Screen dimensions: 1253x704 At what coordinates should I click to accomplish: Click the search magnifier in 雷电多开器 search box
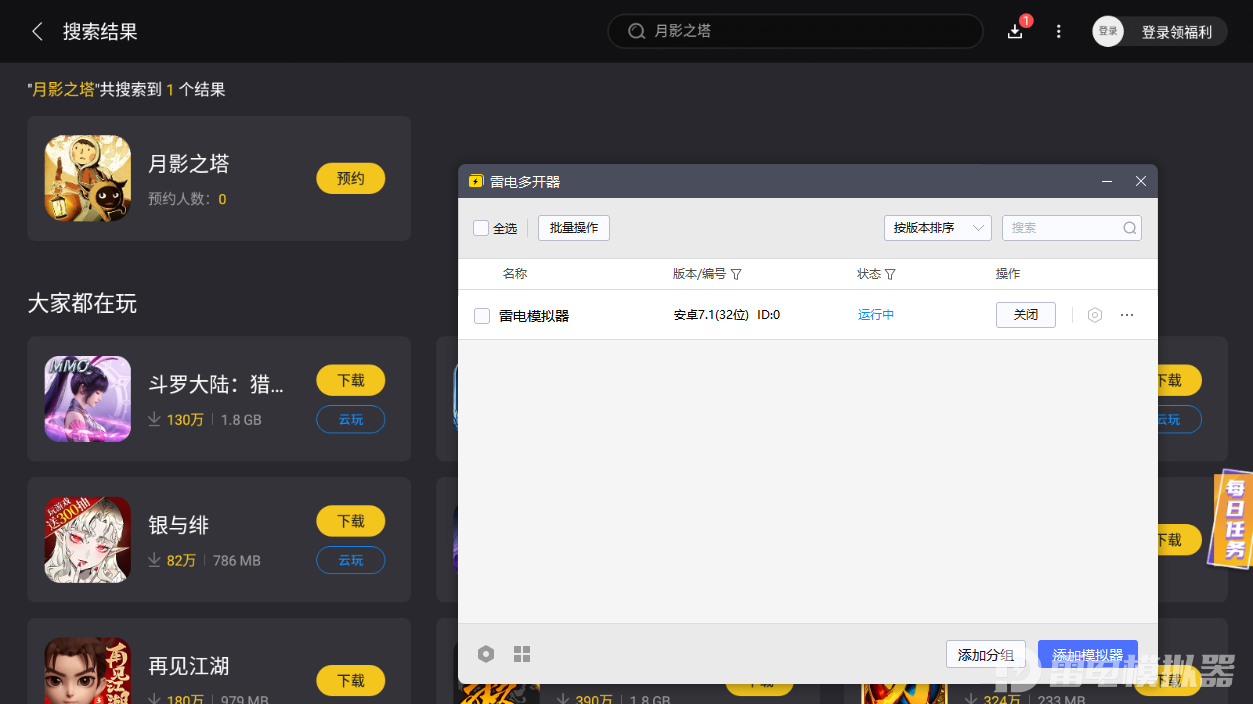click(1131, 227)
